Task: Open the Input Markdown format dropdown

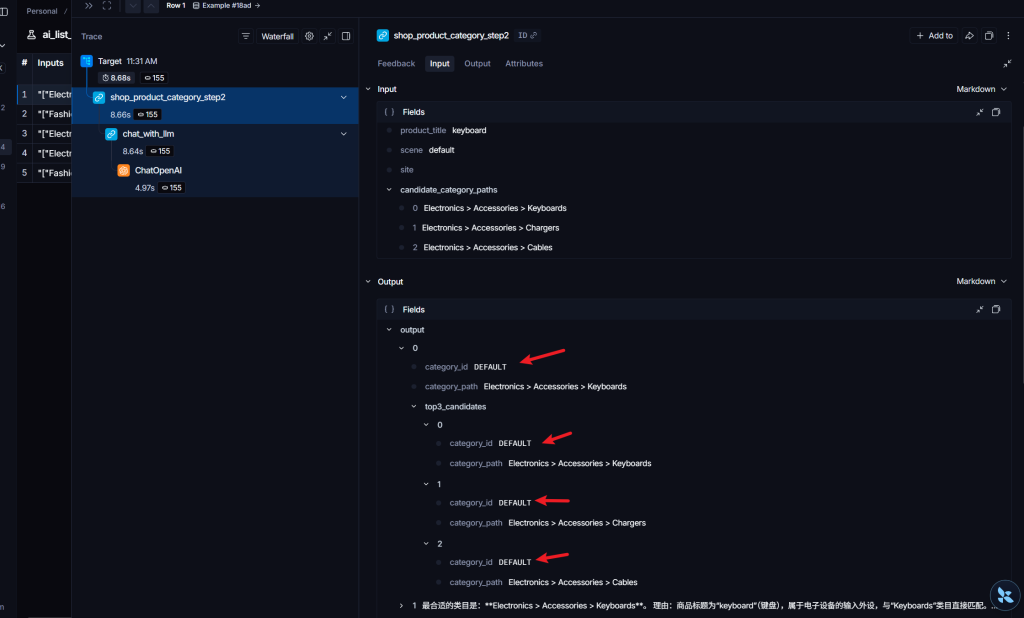Action: click(982, 89)
